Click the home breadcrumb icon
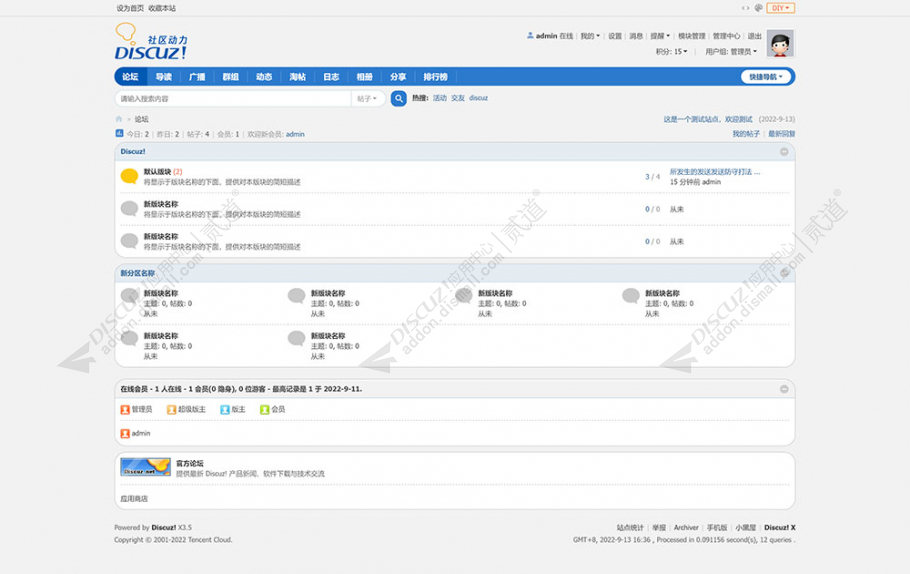The width and height of the screenshot is (910, 574). [119, 119]
